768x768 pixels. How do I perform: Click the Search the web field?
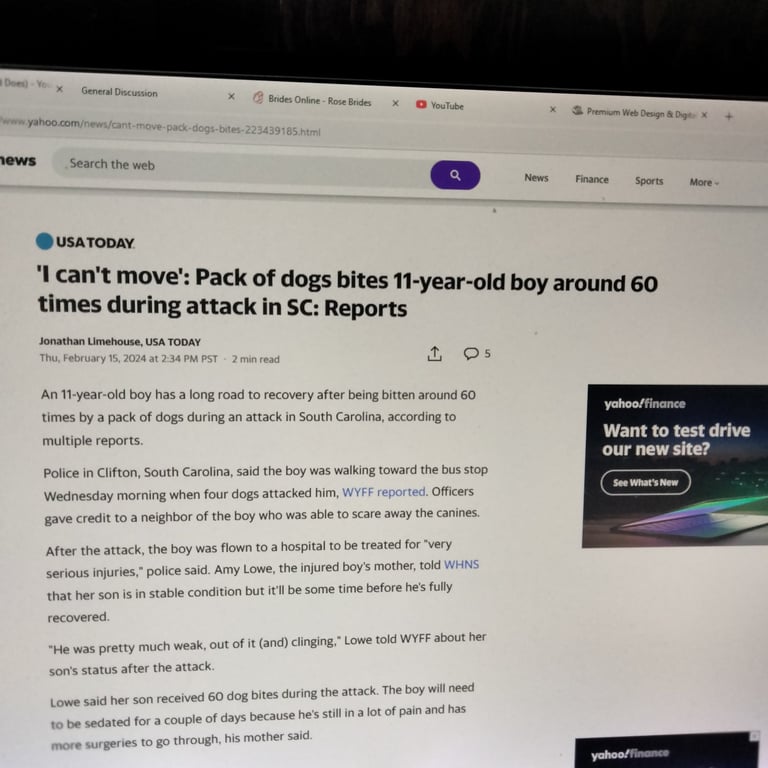point(242,167)
